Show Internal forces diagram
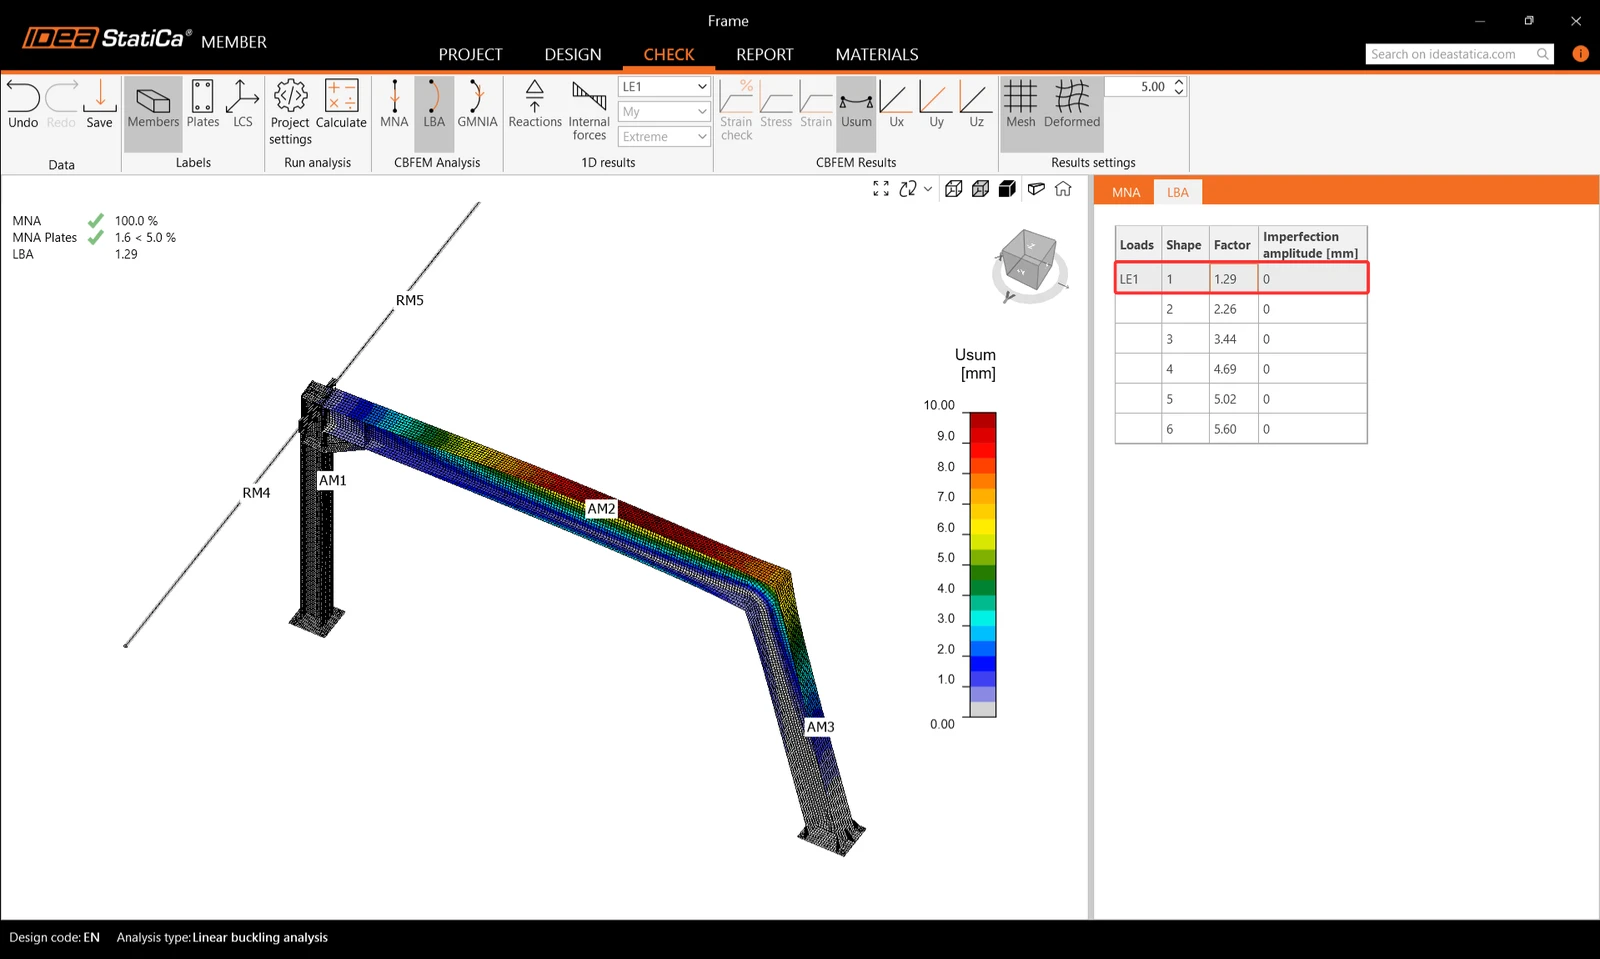Viewport: 1600px width, 959px height. 589,110
